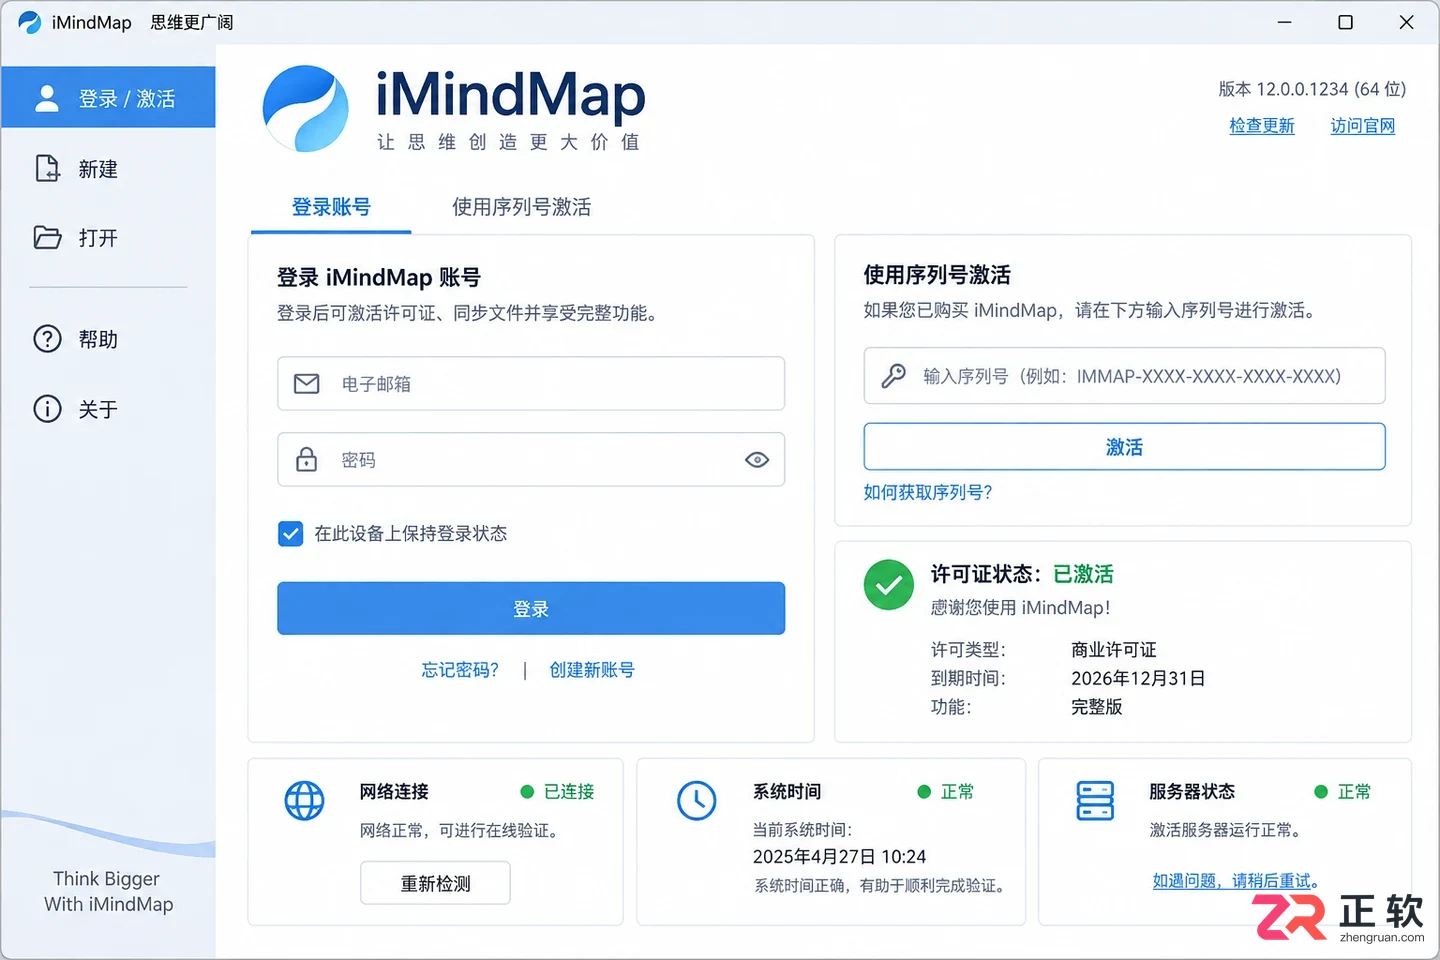This screenshot has width=1440, height=960.
Task: Select 打开 in the sidebar
Action: click(x=98, y=238)
